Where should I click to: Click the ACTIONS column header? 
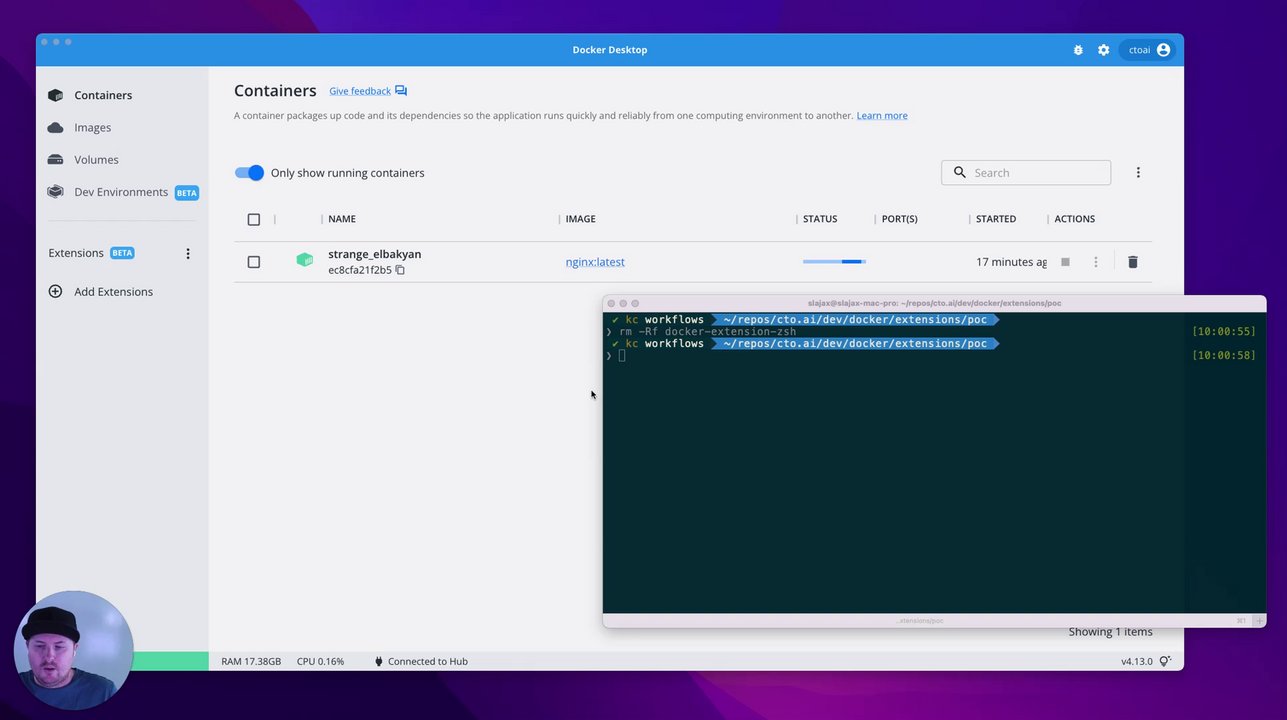tap(1075, 219)
